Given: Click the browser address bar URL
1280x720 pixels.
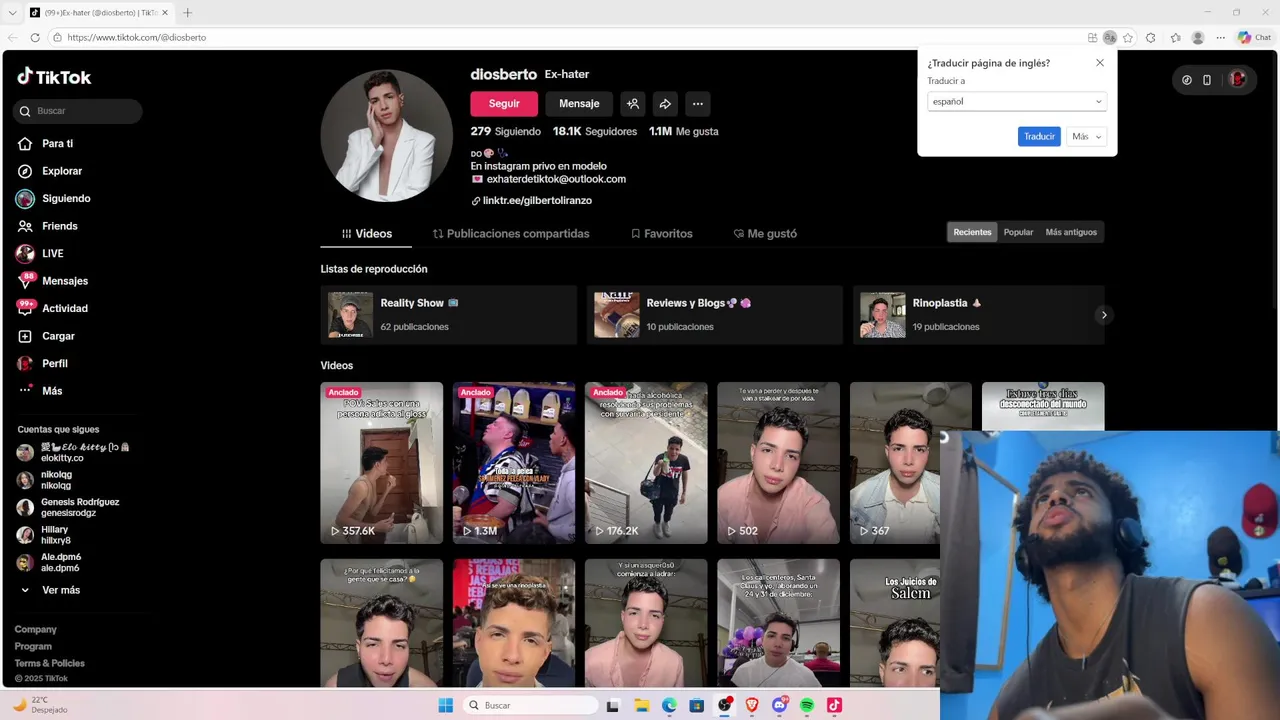Looking at the screenshot, I should pos(137,37).
